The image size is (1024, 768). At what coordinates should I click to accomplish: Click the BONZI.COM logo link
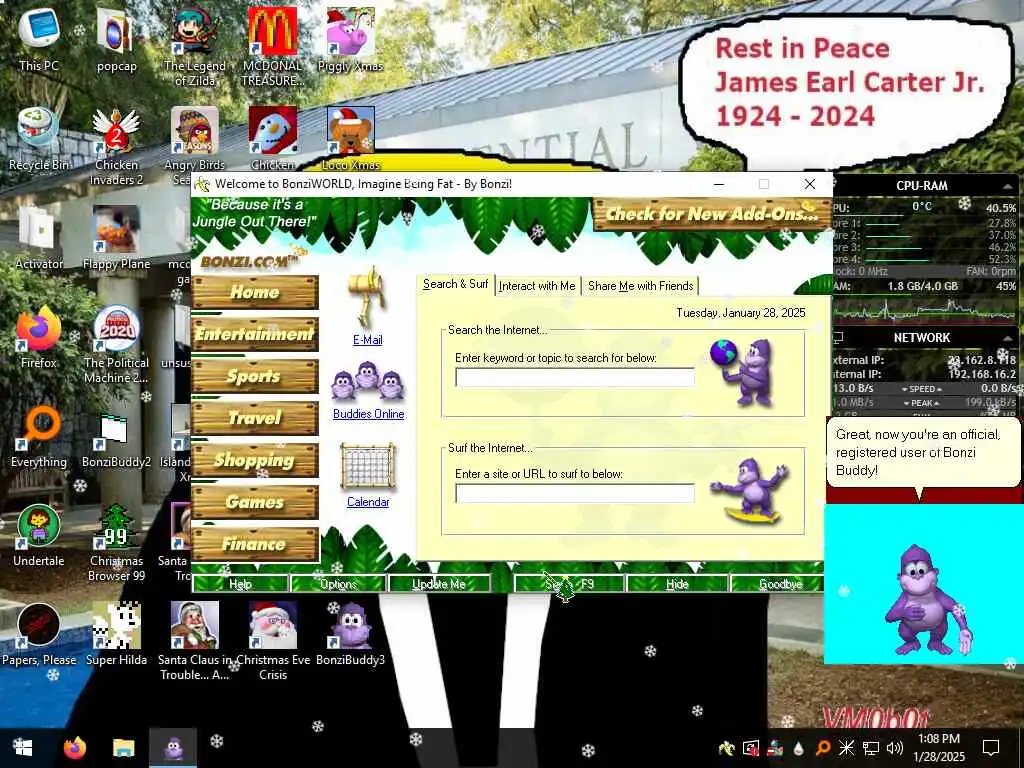point(251,261)
